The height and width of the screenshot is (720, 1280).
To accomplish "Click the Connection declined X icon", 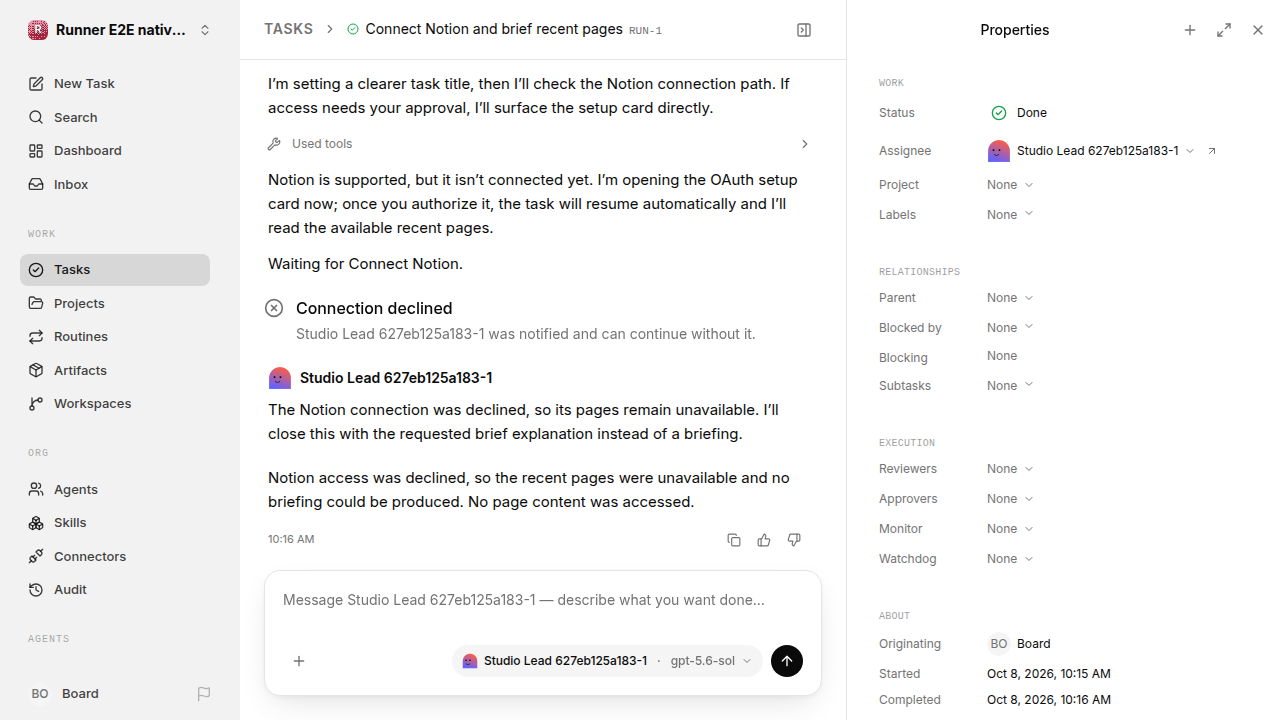I will point(274,308).
